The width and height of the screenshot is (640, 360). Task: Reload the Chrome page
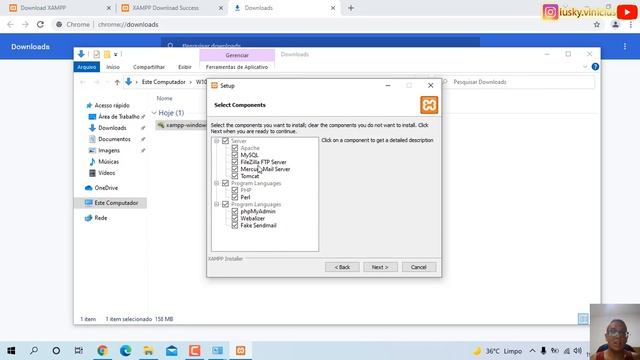pyautogui.click(x=40, y=24)
